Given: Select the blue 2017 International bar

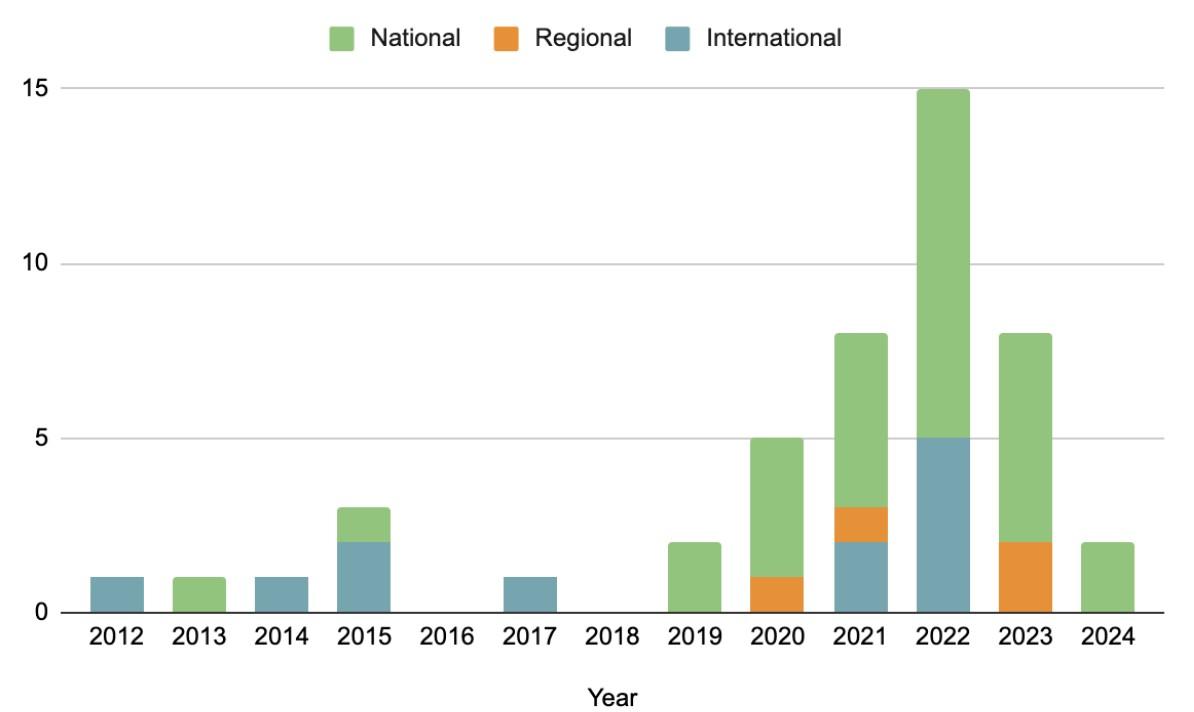Looking at the screenshot, I should click(529, 594).
